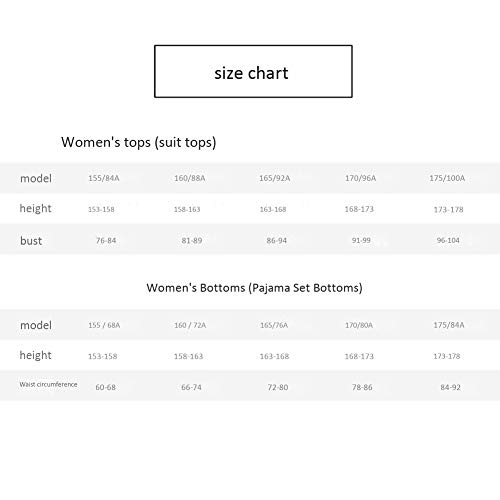This screenshot has height=500, width=500.
Task: Select waist value 60-68
Action: (105, 387)
